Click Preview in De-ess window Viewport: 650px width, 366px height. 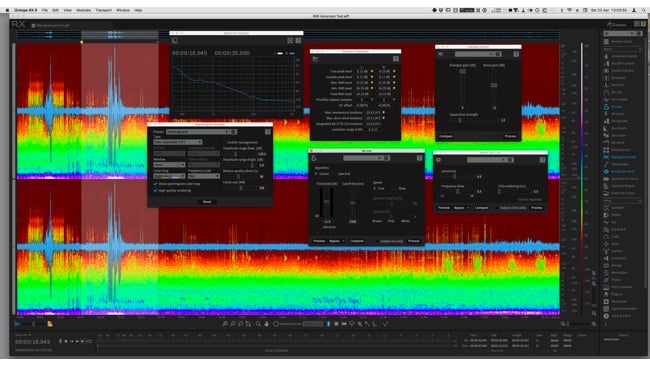click(x=319, y=241)
